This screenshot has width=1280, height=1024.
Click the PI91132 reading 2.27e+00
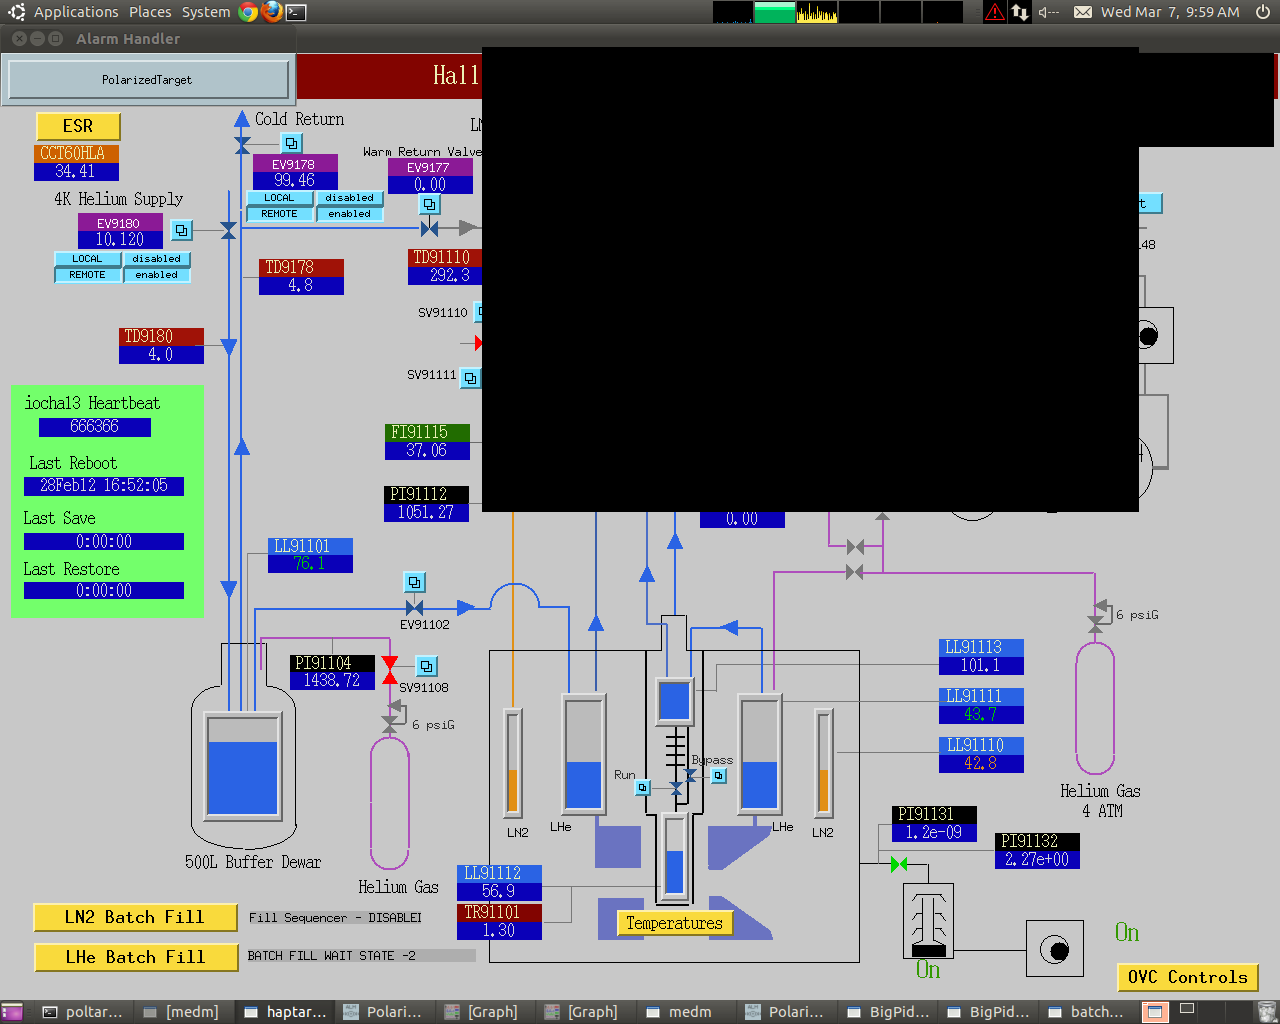point(1037,859)
